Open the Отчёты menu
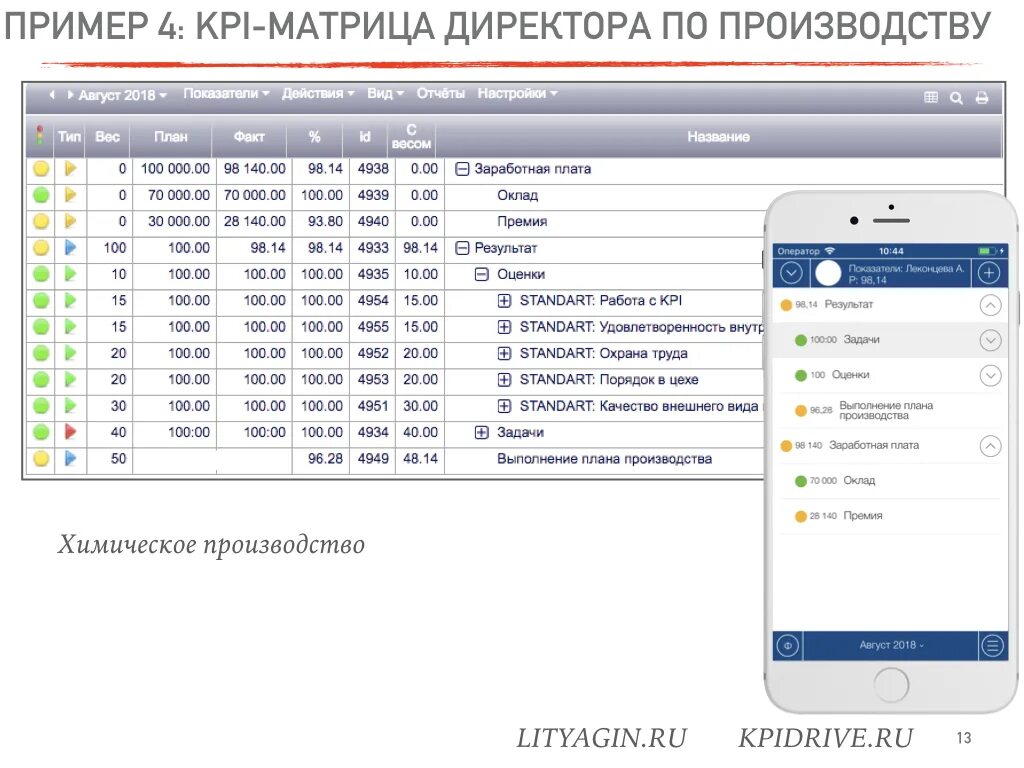The width and height of the screenshot is (1024, 768). click(441, 93)
